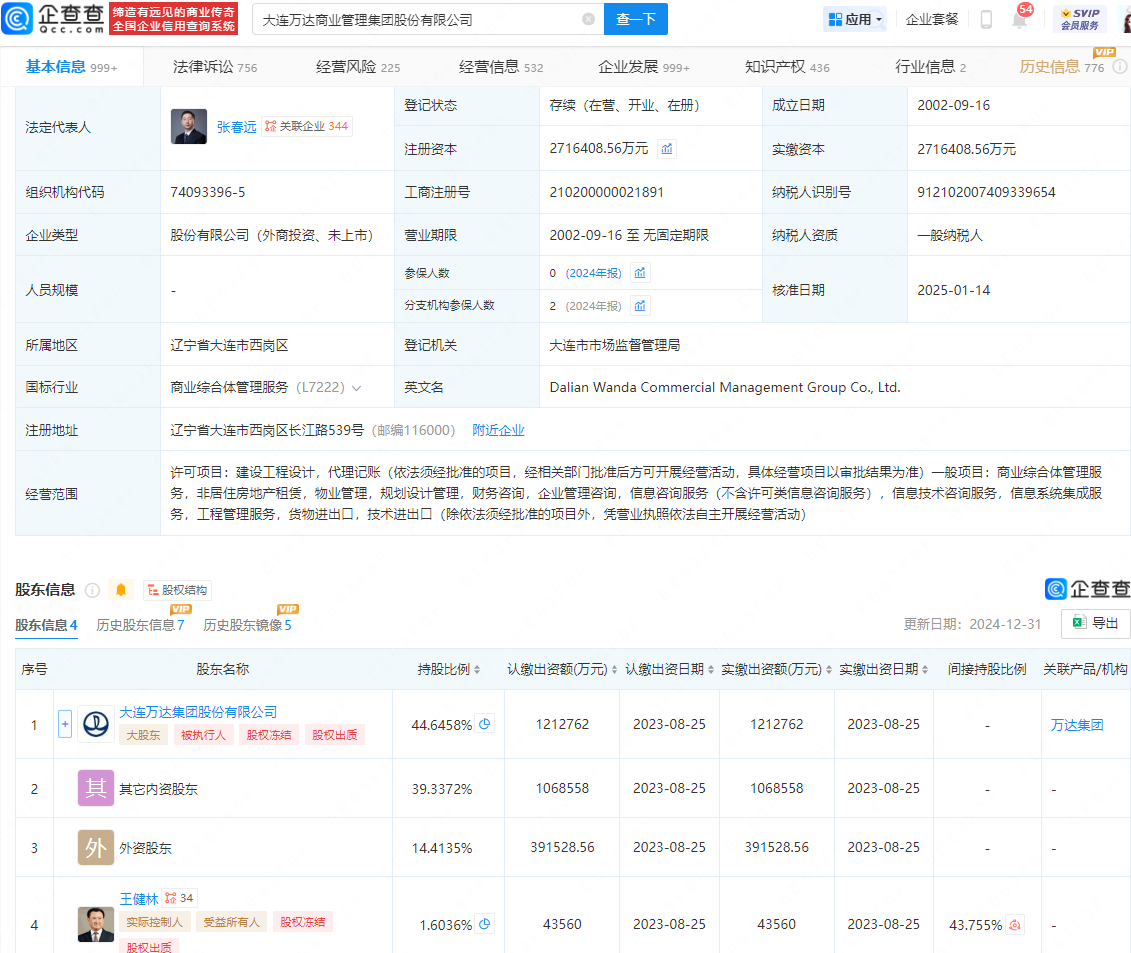
Task: Click the pie icon beside 1.6036%
Action: coord(485,923)
